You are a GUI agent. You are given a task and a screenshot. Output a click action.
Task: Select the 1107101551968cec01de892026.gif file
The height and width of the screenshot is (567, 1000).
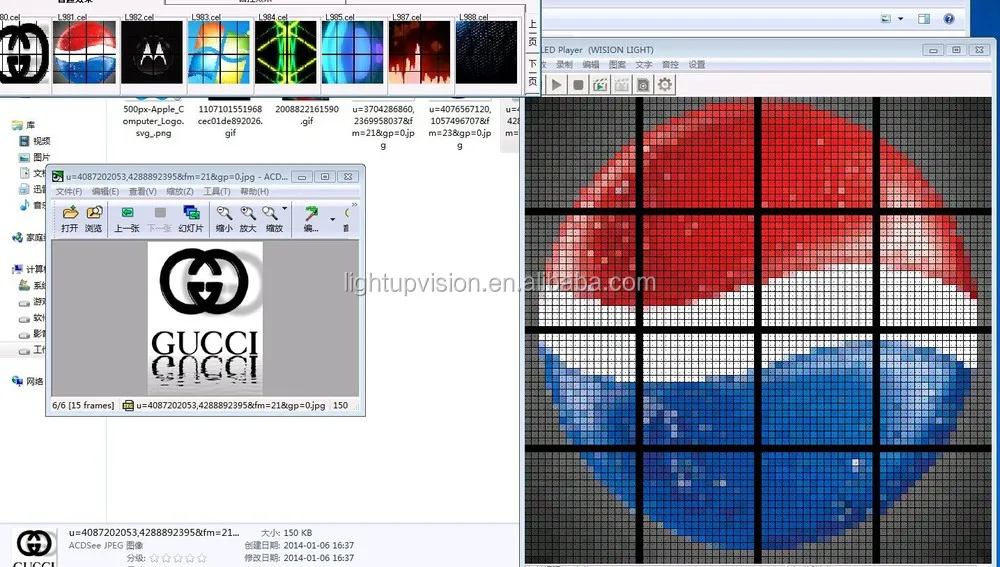pyautogui.click(x=230, y=121)
